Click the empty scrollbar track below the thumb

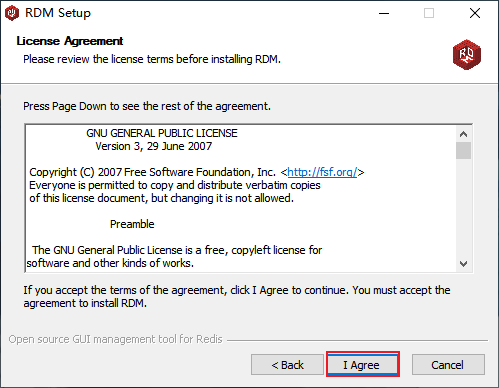point(463,207)
